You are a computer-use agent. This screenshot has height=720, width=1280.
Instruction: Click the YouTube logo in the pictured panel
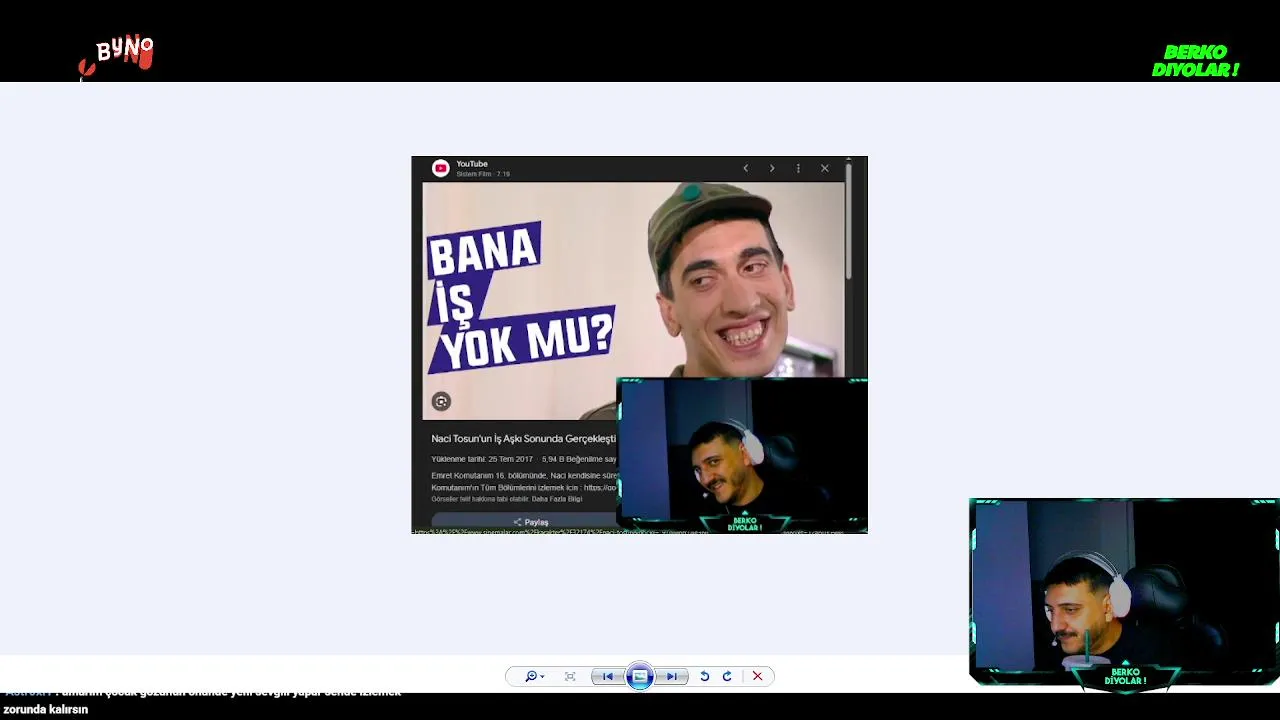coord(440,168)
